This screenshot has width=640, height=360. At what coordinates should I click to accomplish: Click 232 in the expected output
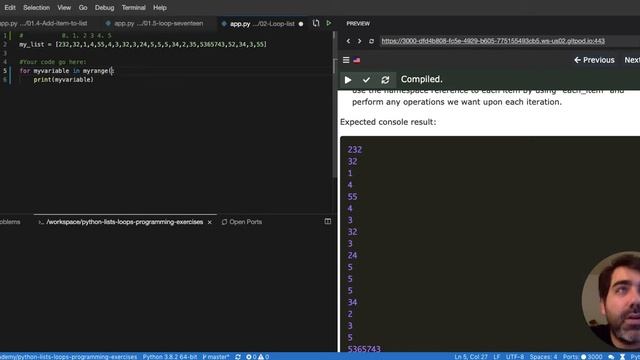tap(355, 150)
